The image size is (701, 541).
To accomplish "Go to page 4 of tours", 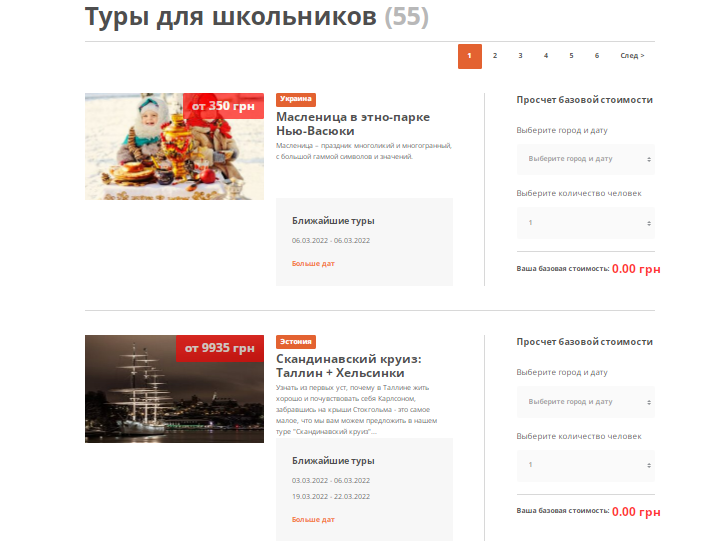I will pos(546,56).
